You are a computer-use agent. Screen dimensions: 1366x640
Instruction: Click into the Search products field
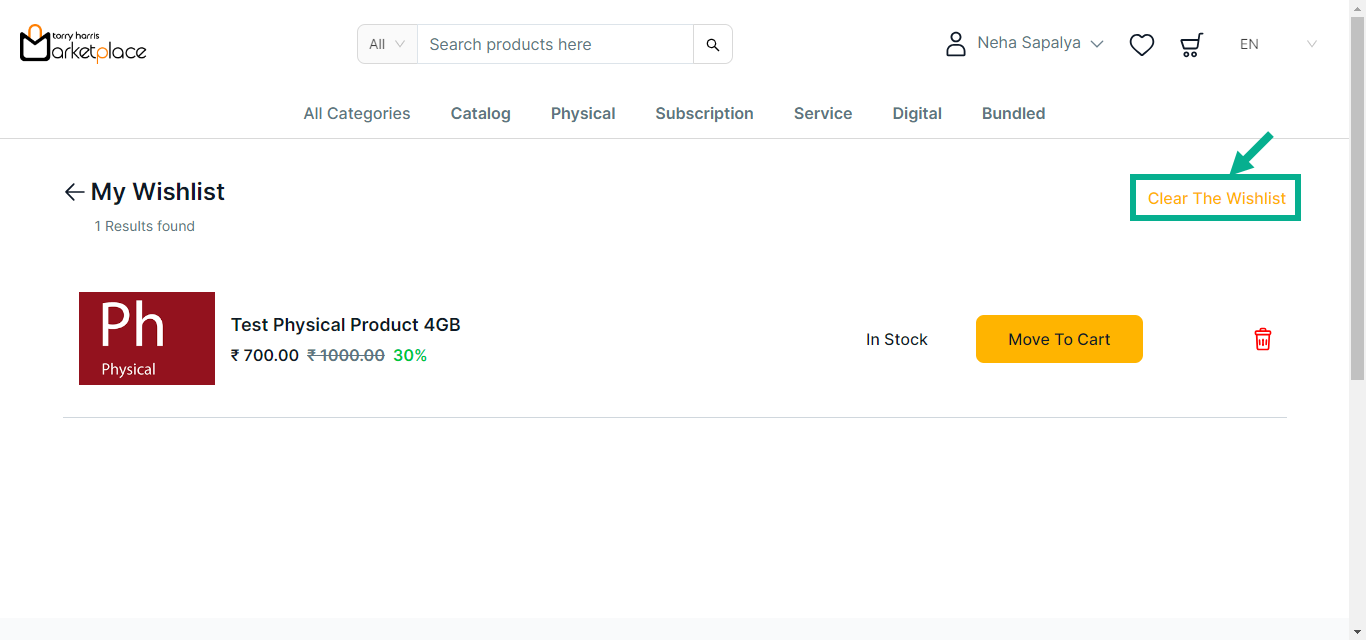click(555, 44)
